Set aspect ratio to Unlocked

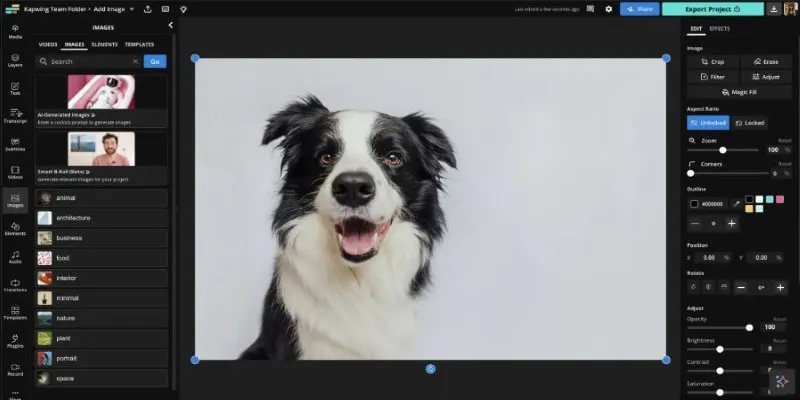pyautogui.click(x=708, y=123)
